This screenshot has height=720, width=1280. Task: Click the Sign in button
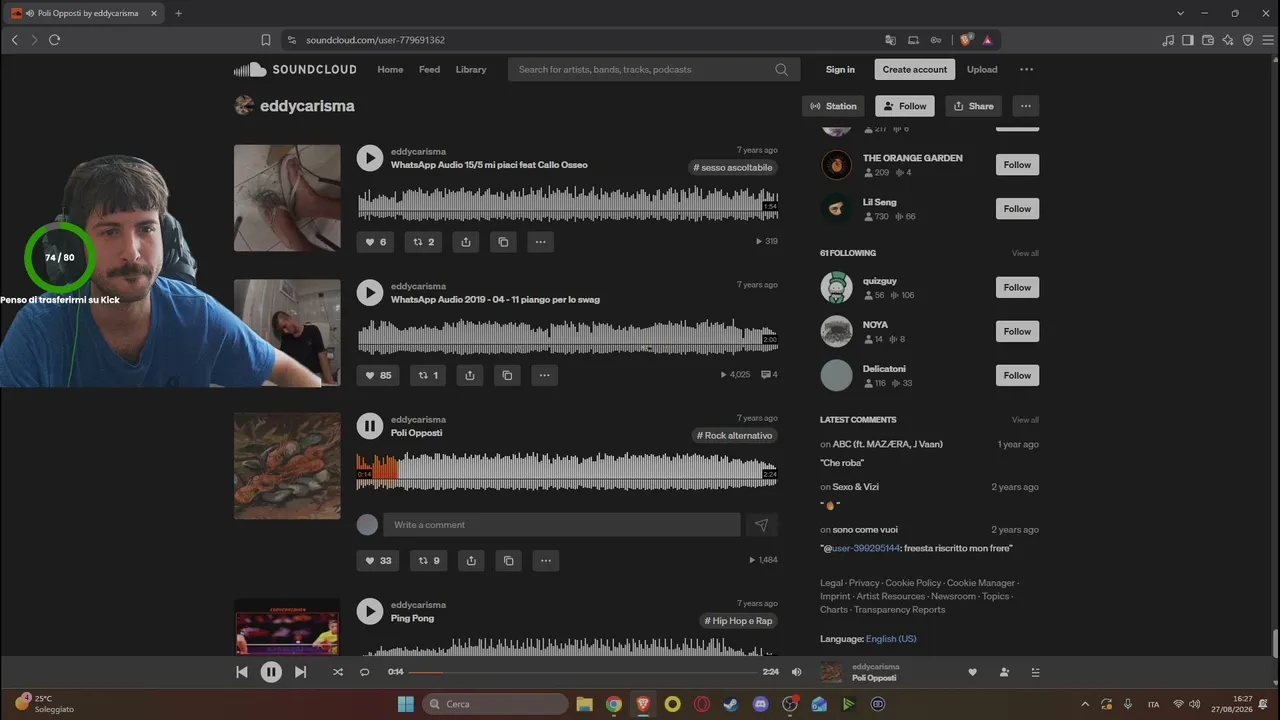pyautogui.click(x=840, y=70)
